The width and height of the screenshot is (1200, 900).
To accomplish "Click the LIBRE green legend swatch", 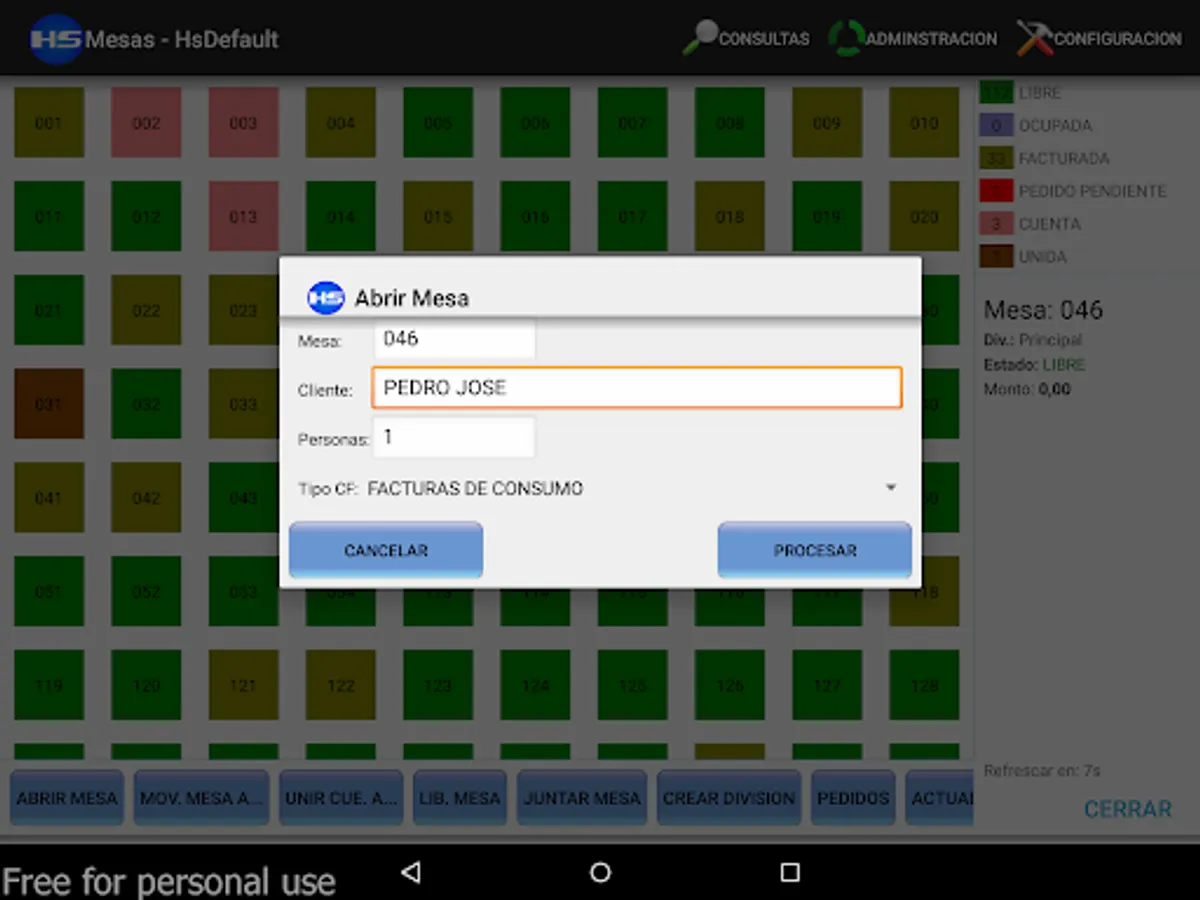I will 996,93.
